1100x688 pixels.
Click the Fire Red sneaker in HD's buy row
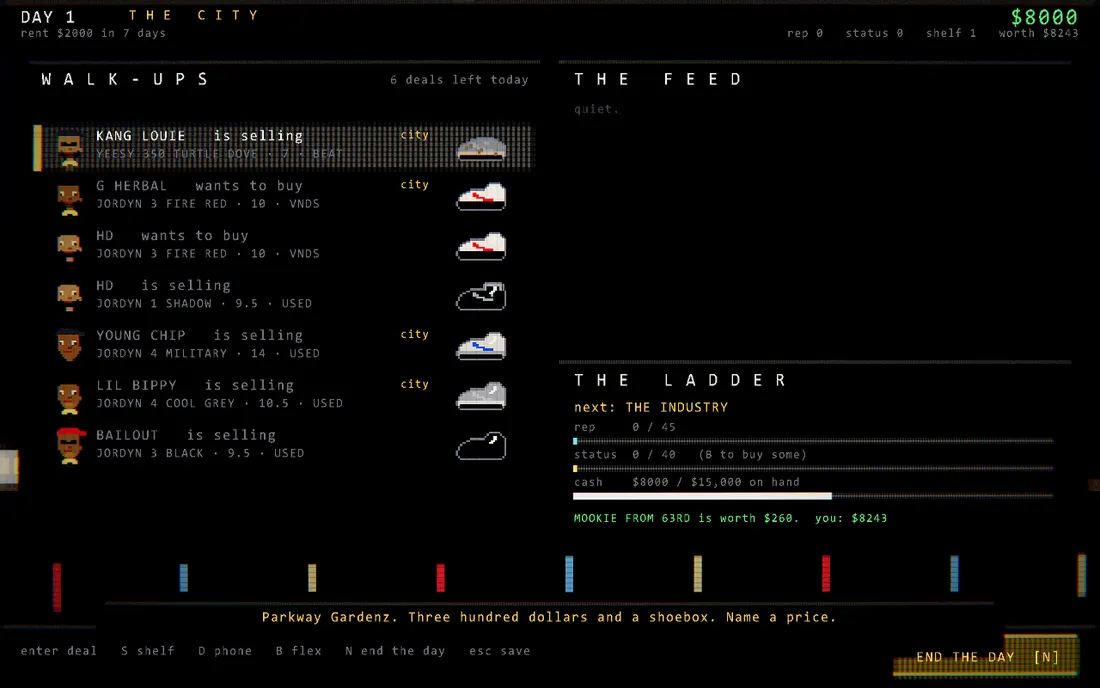click(x=481, y=247)
